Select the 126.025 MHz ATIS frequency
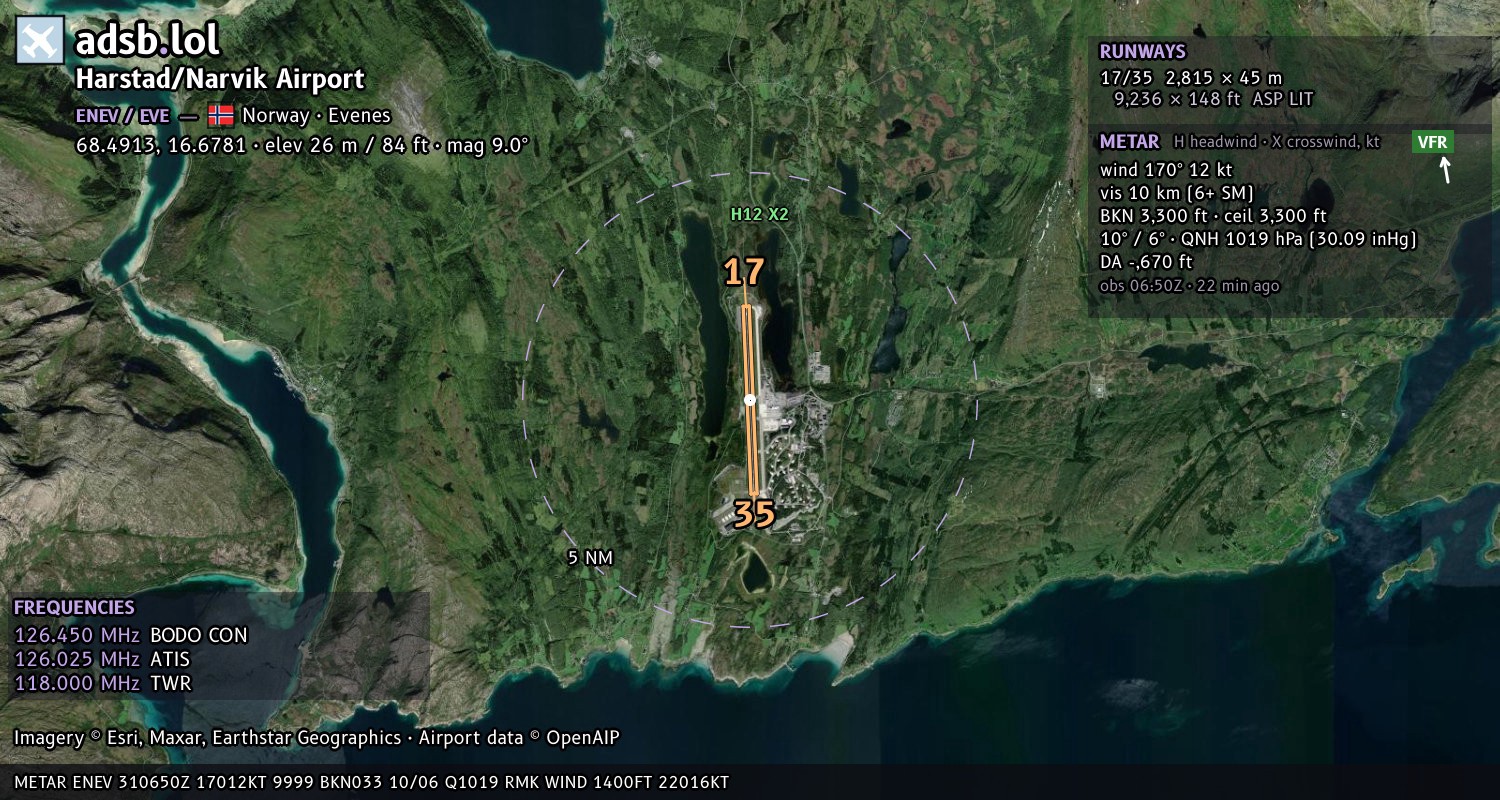This screenshot has width=1500, height=800. pos(102,659)
